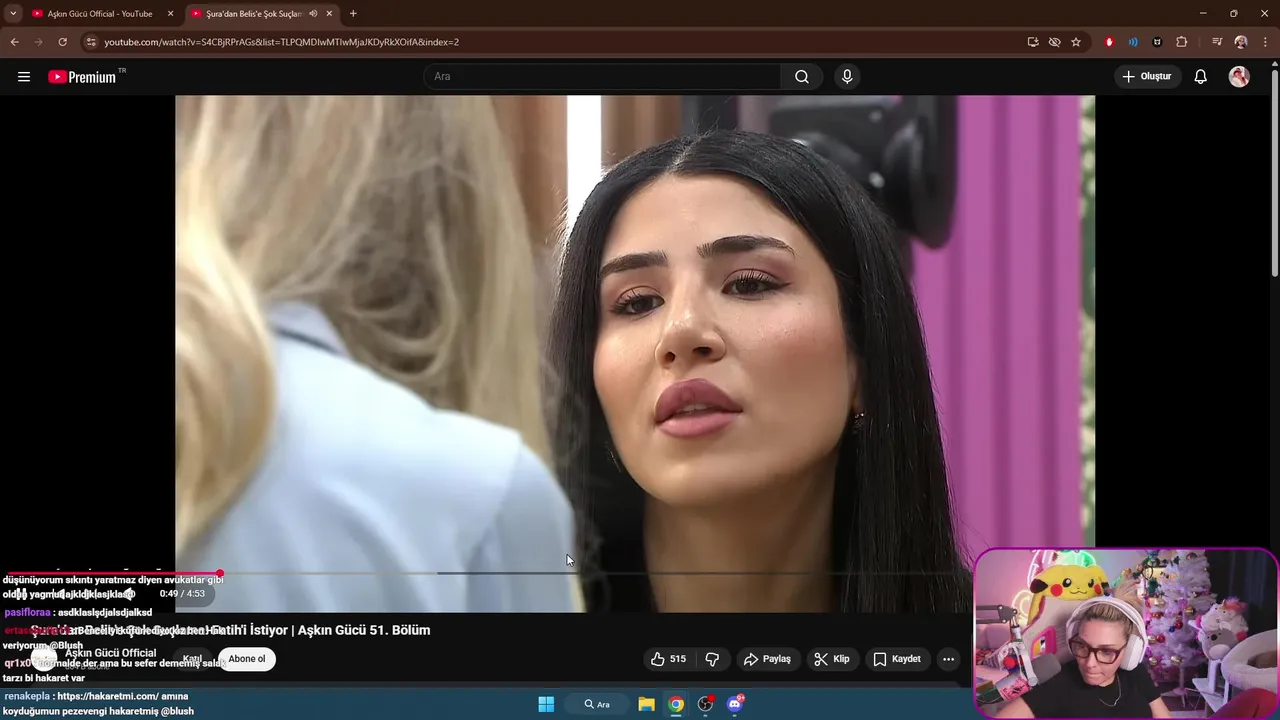Close the Şura'dan Belis'e tab
Image resolution: width=1280 pixels, height=720 pixels.
click(329, 14)
